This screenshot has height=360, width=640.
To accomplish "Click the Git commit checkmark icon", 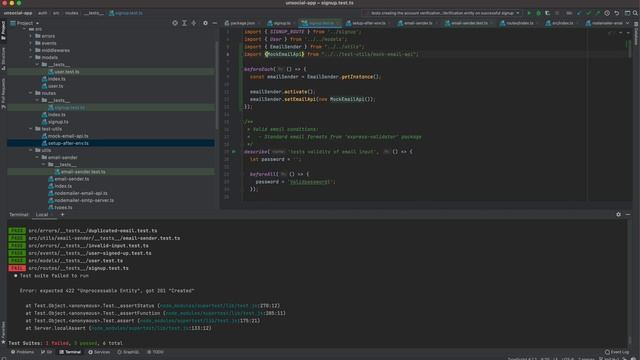I will pyautogui.click(x=588, y=13).
